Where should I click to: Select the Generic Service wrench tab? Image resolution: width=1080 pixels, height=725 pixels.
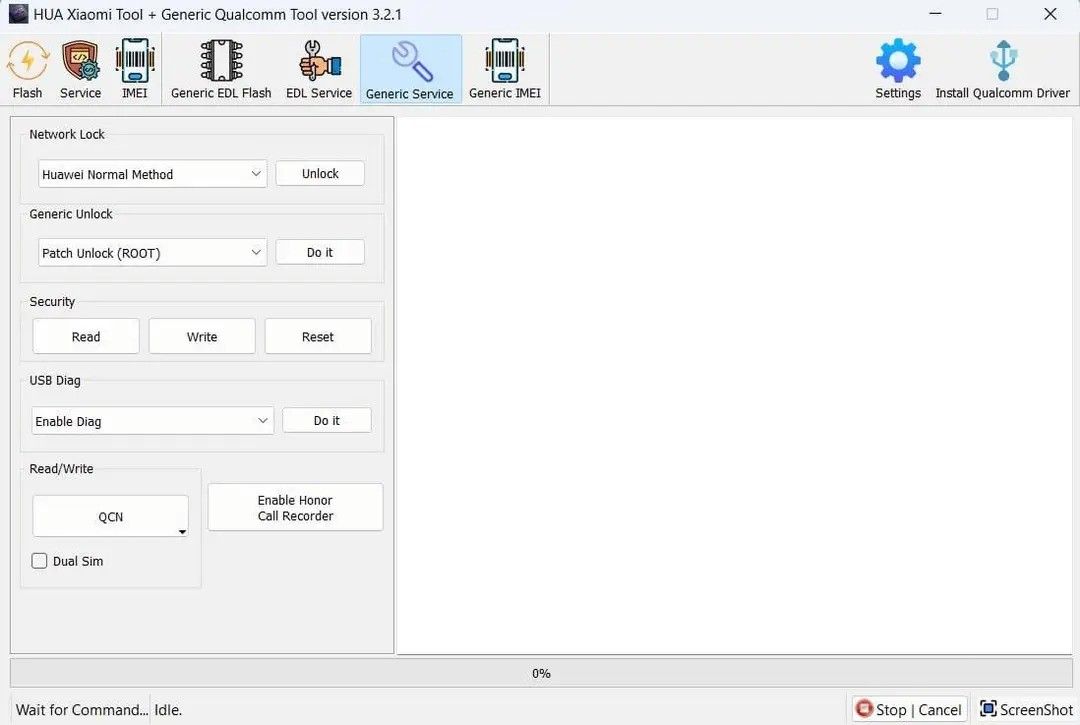coord(410,70)
